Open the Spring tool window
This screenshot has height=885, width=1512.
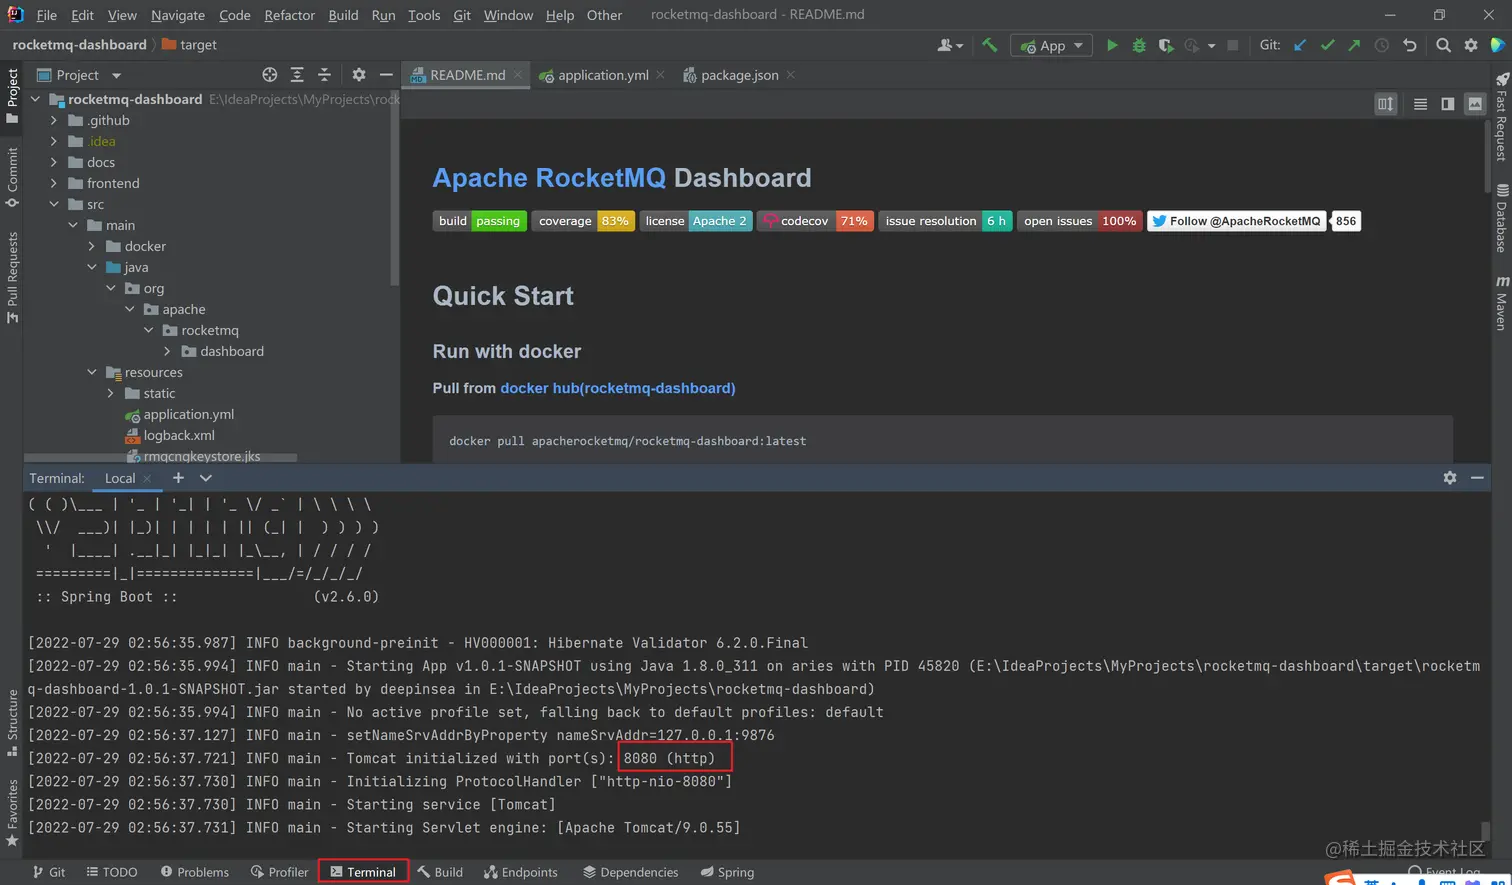point(728,872)
